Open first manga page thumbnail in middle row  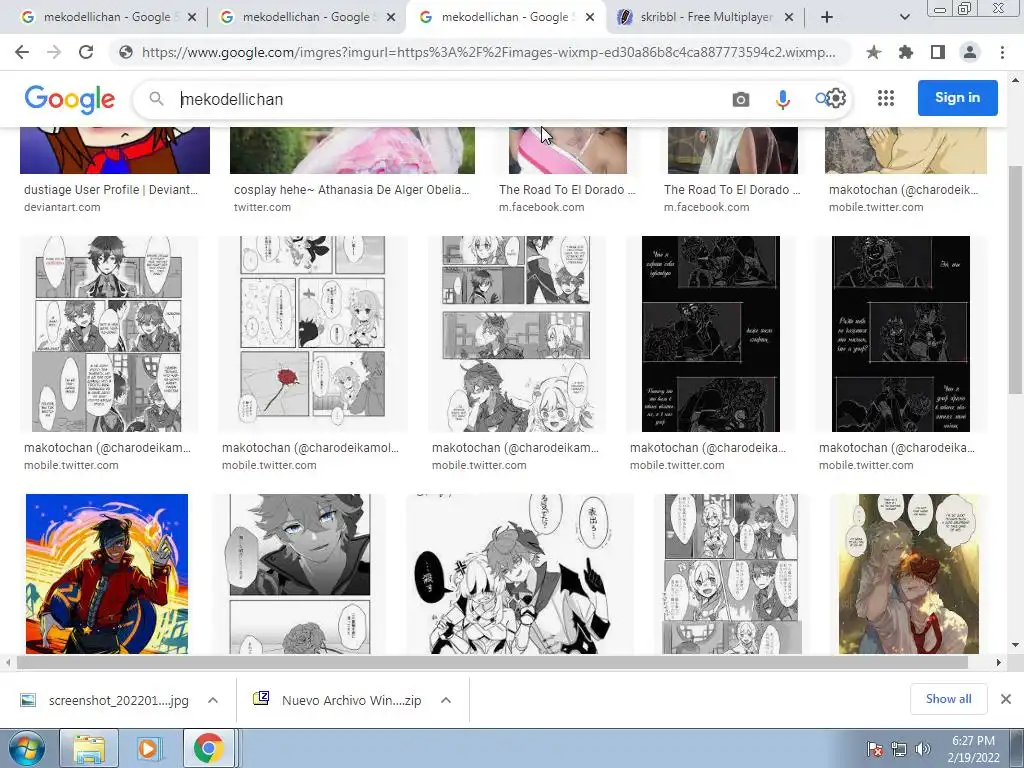coord(108,334)
